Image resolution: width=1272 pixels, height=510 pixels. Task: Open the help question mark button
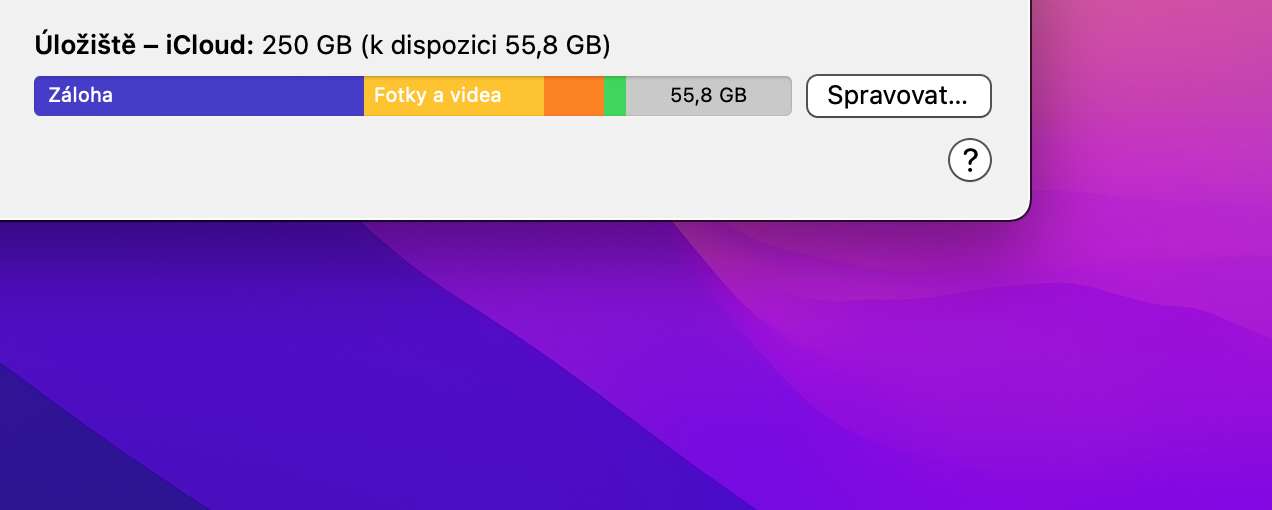(x=969, y=160)
